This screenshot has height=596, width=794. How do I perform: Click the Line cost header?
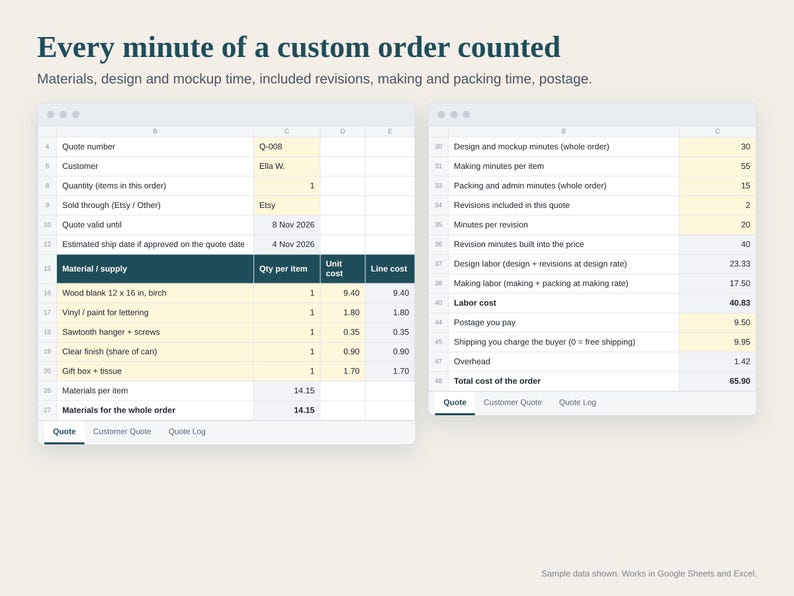390,269
